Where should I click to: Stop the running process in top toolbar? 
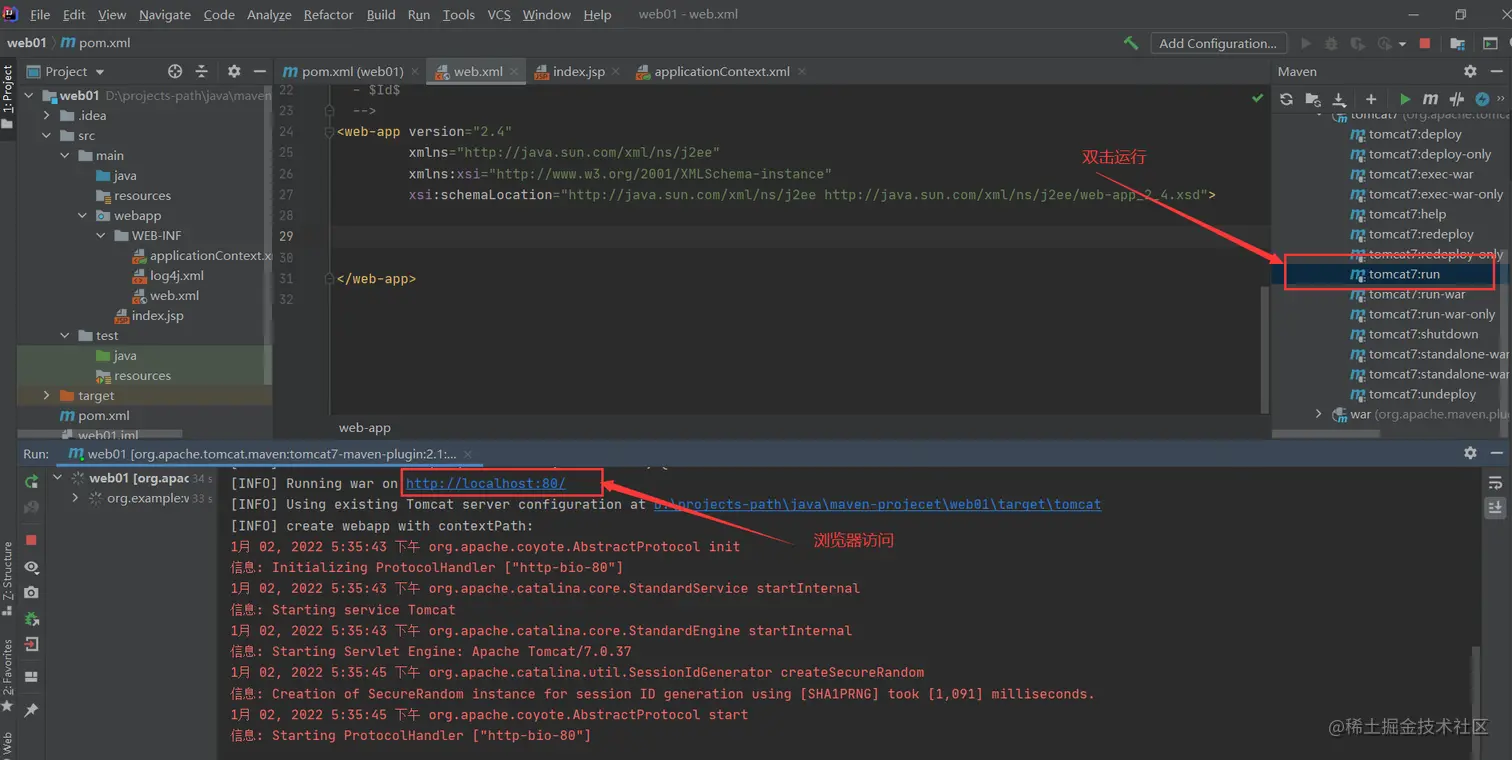(1425, 43)
